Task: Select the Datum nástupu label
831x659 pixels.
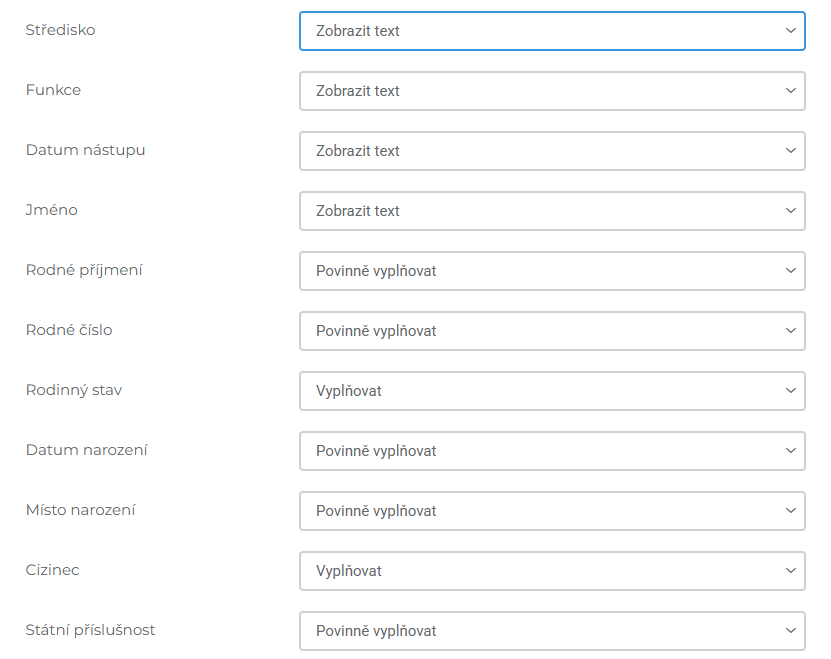Action: click(85, 150)
